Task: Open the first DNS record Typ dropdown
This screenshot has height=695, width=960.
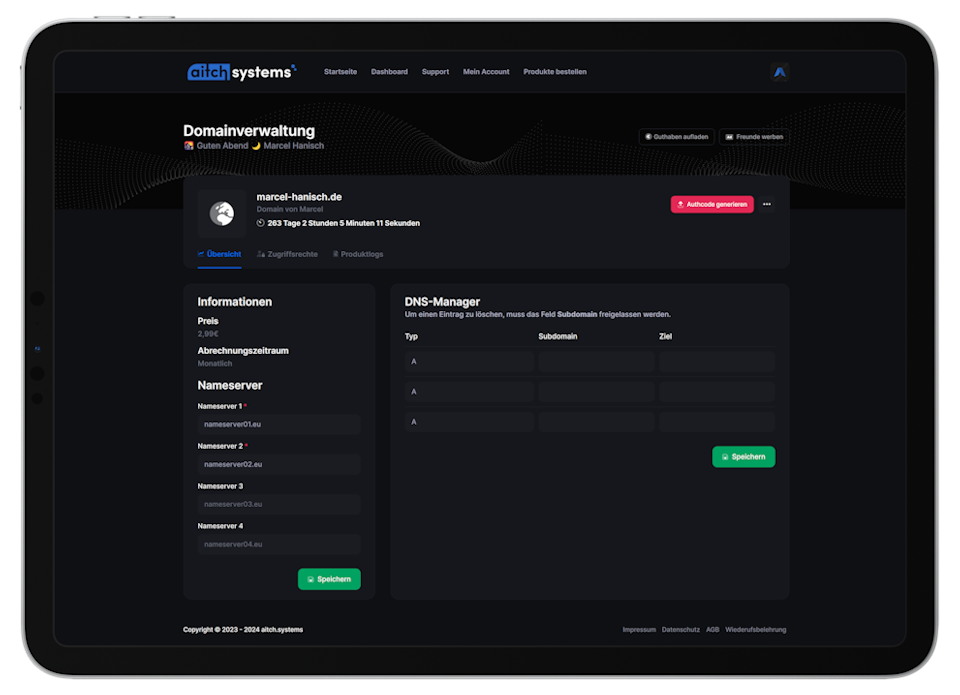Action: tap(469, 361)
